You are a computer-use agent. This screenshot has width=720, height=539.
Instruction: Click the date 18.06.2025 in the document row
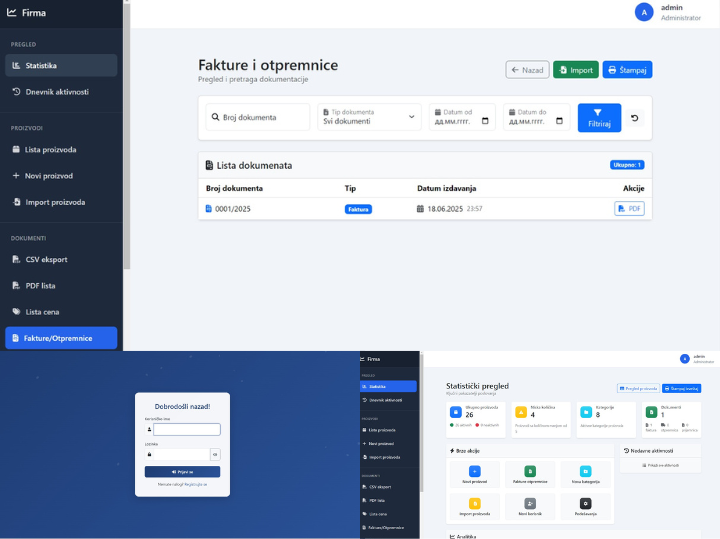pos(445,209)
